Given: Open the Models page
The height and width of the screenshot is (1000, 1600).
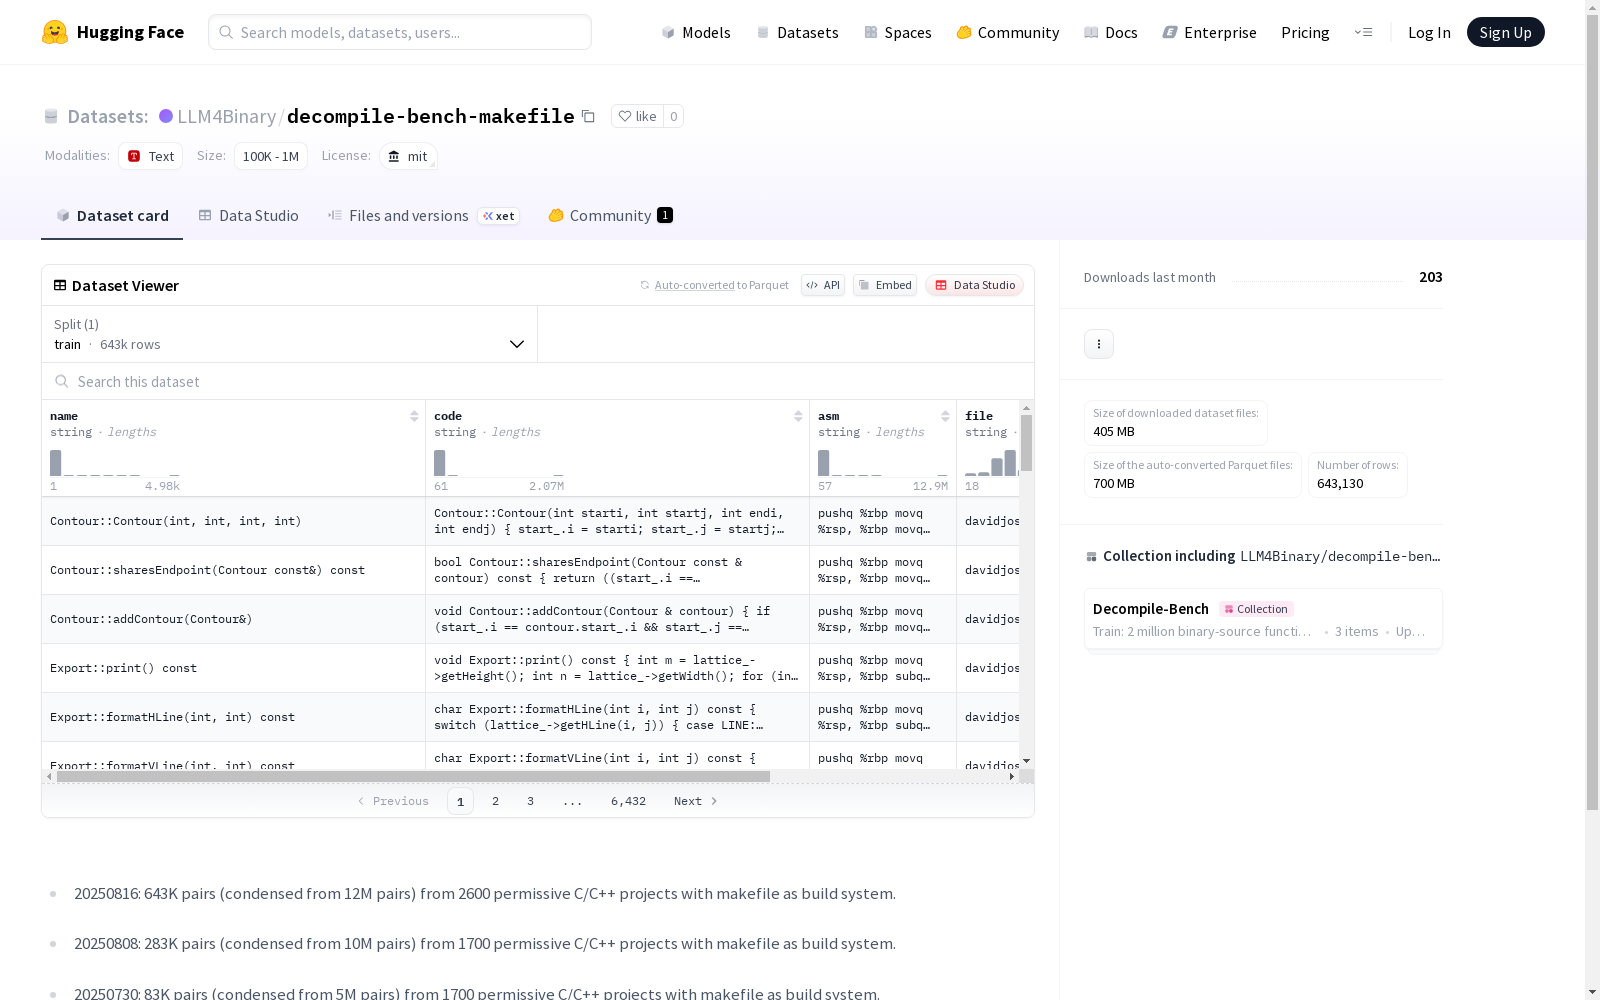Looking at the screenshot, I should tap(696, 32).
